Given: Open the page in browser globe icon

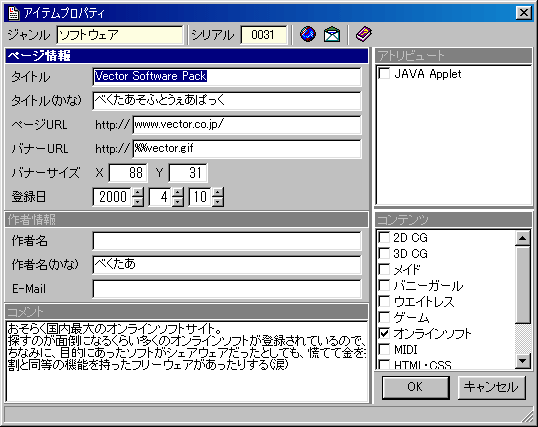Looking at the screenshot, I should (308, 34).
